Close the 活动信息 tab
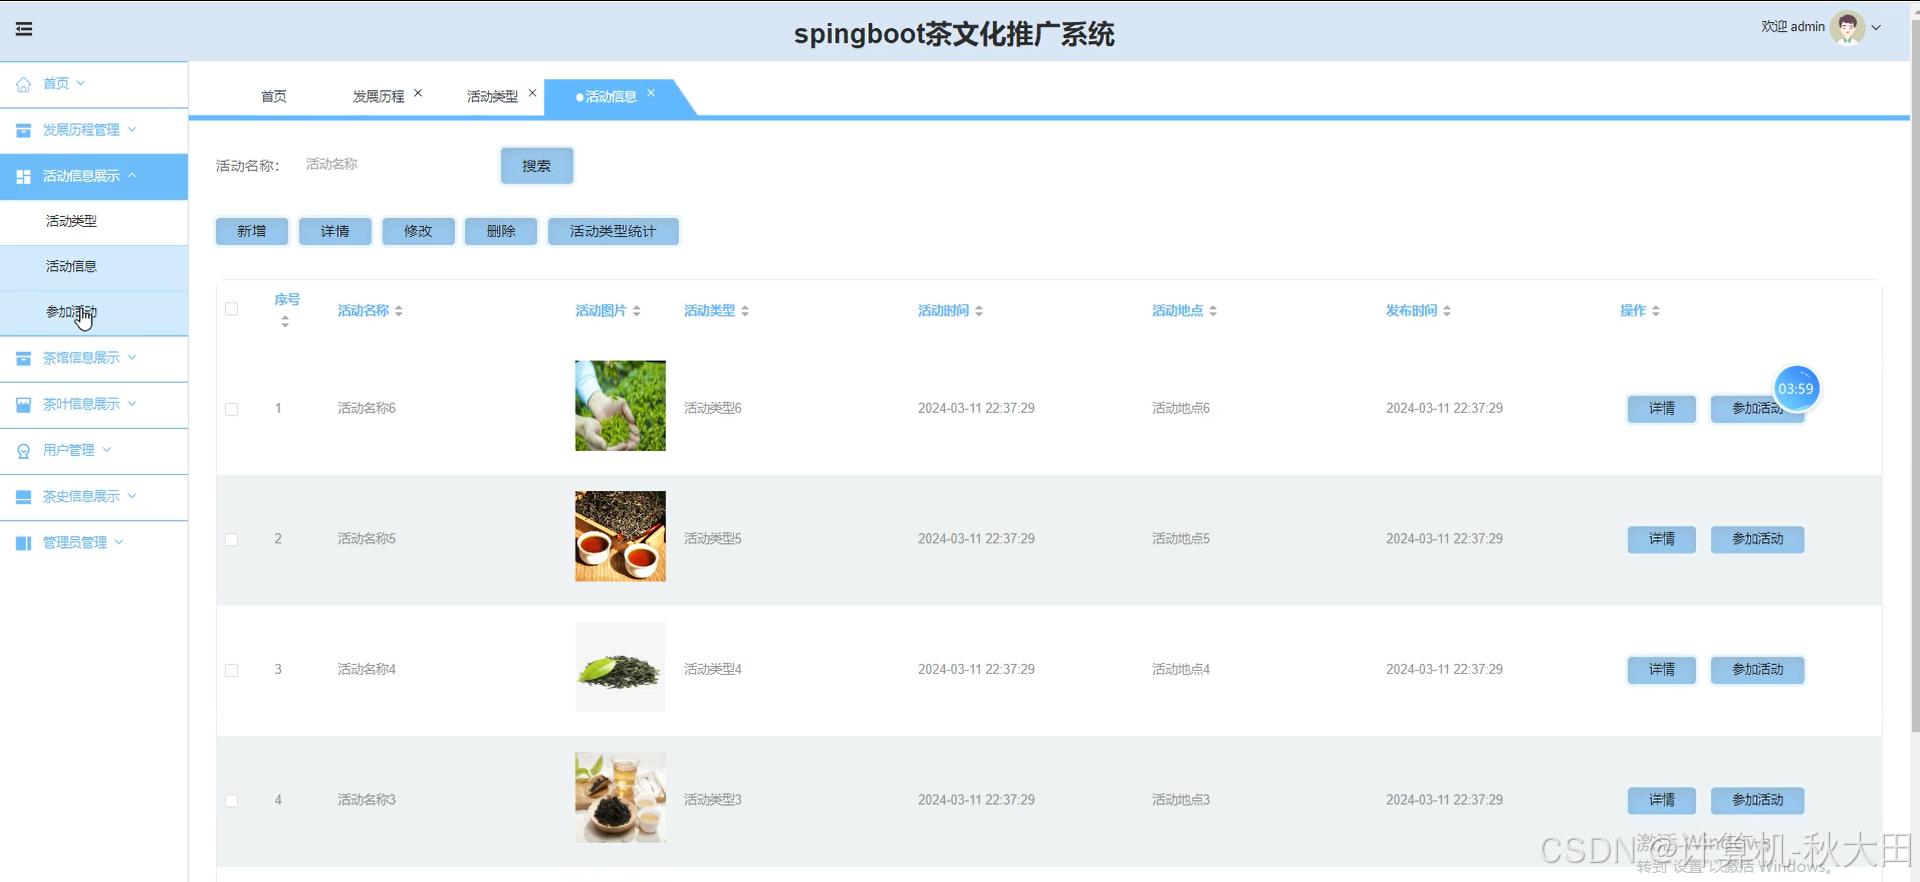 (x=651, y=93)
